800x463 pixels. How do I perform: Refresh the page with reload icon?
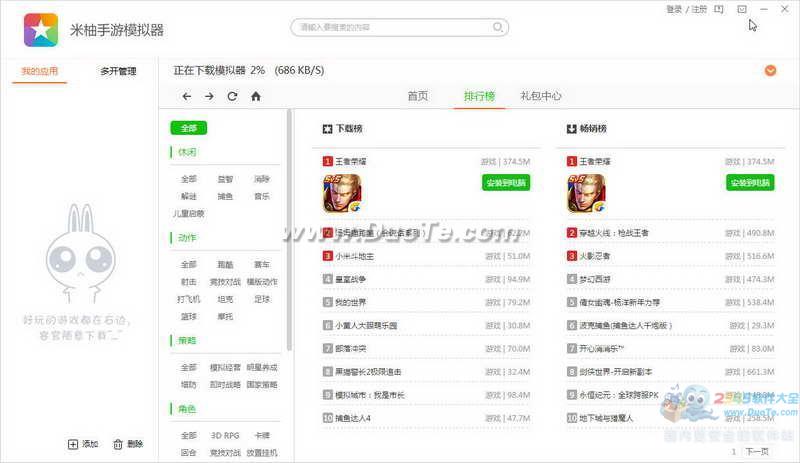tap(232, 96)
